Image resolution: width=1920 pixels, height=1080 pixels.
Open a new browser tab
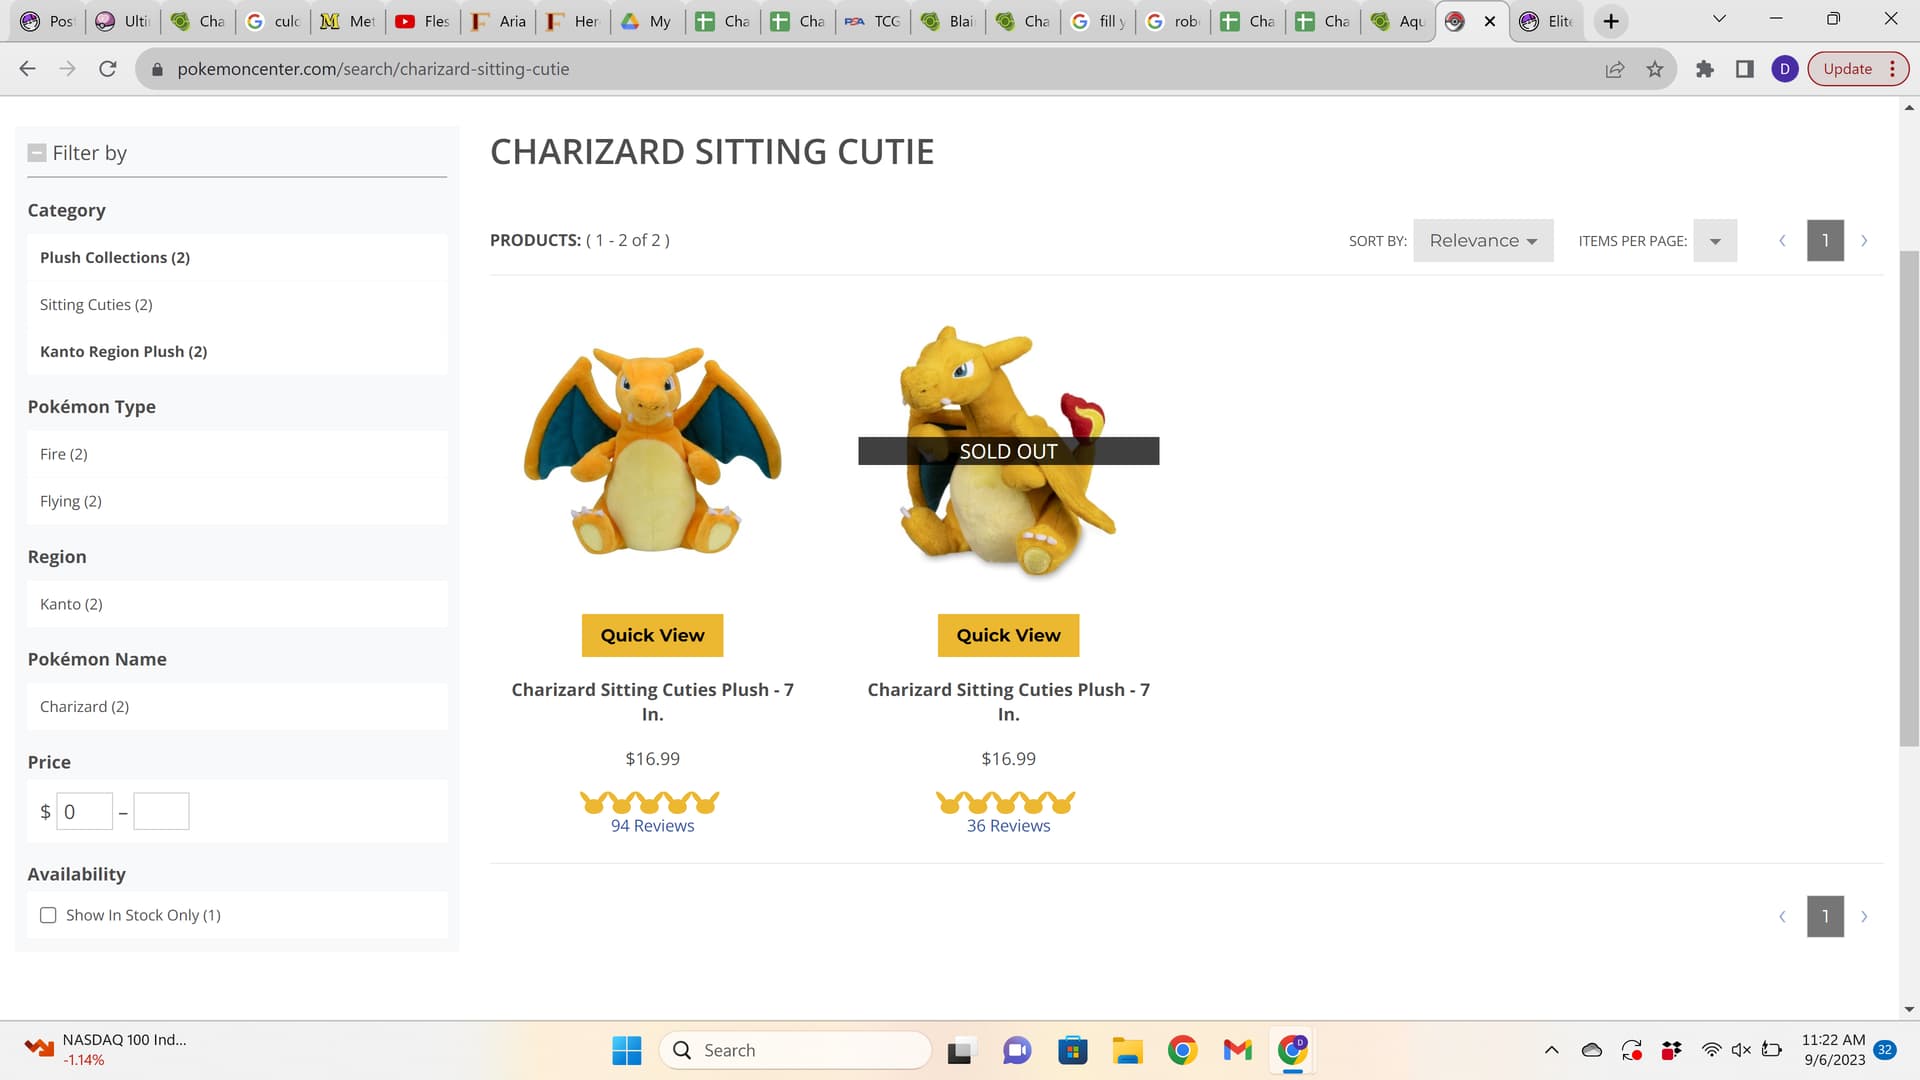pyautogui.click(x=1611, y=21)
